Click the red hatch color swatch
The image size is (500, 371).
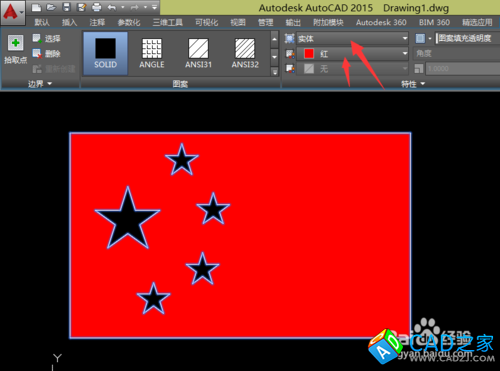click(x=309, y=53)
